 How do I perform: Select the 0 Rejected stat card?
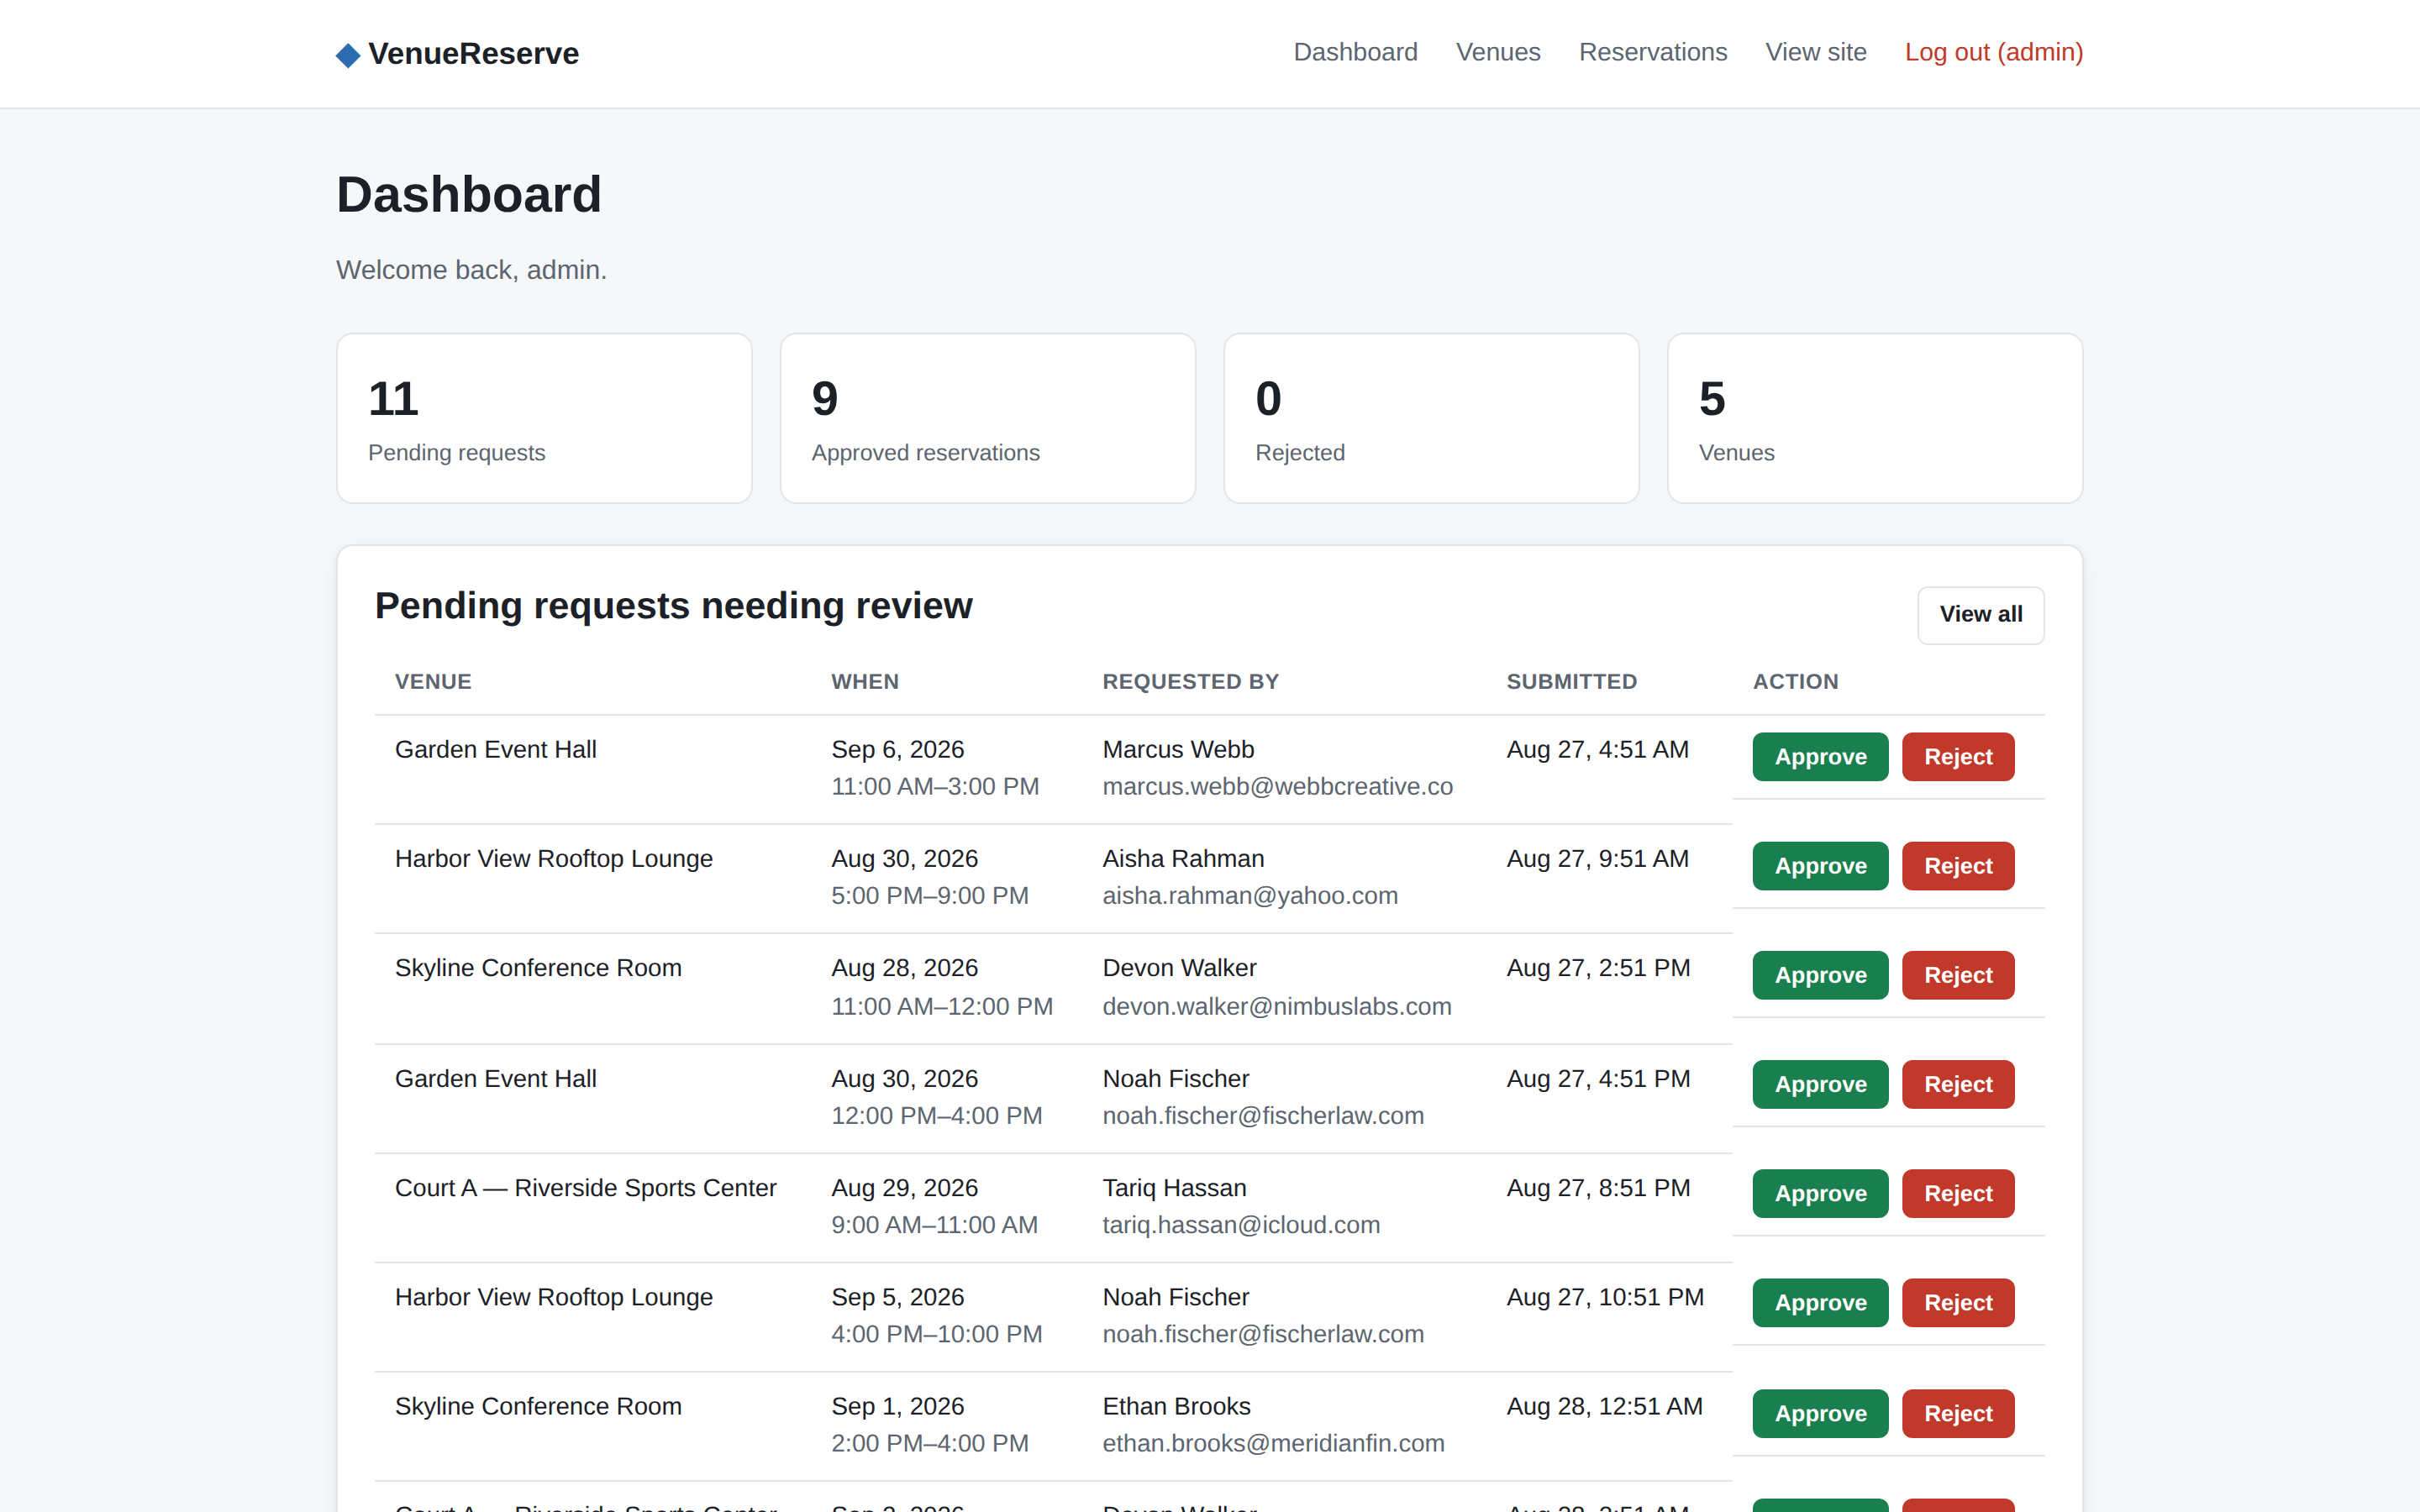(1431, 418)
